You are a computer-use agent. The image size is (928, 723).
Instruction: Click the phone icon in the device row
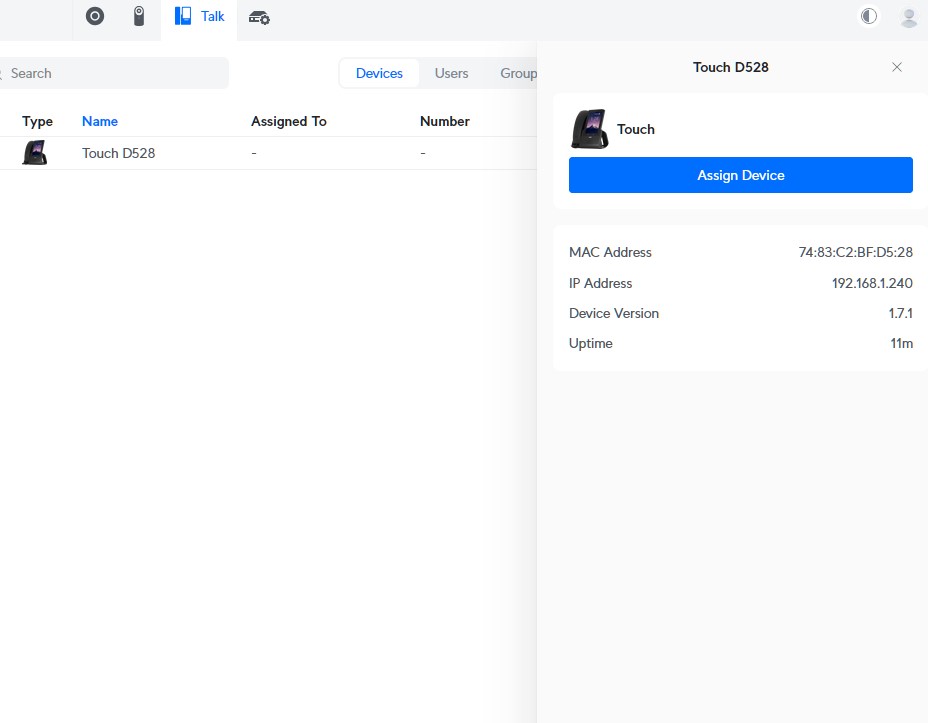[35, 153]
